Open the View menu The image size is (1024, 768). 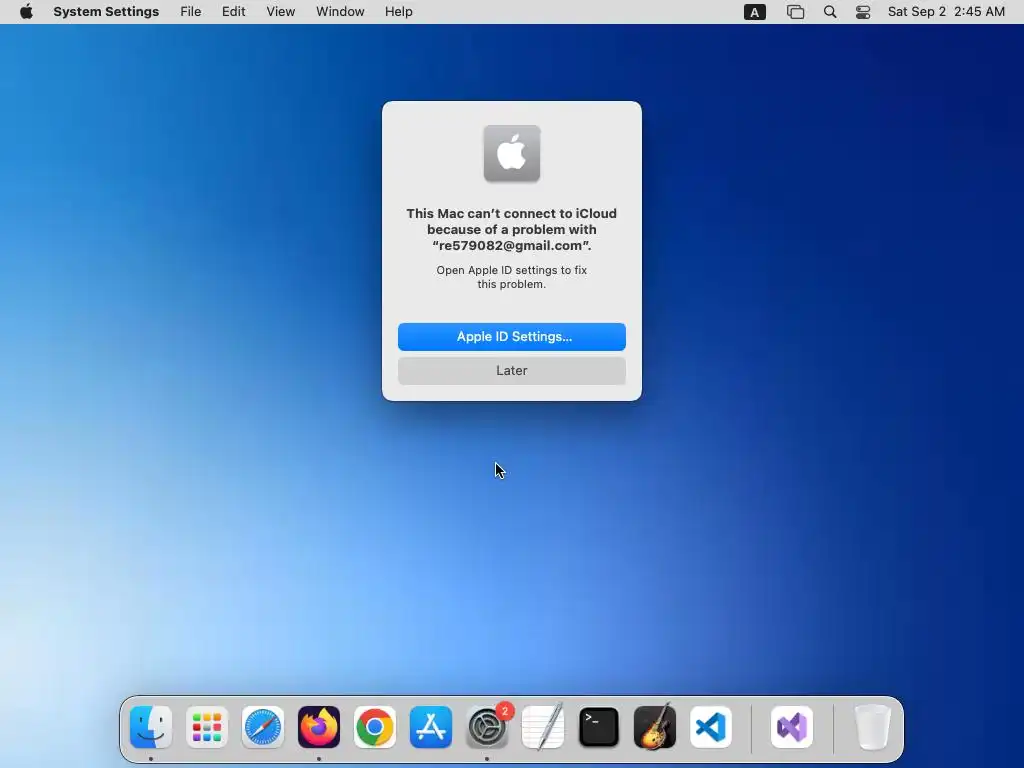click(x=281, y=12)
